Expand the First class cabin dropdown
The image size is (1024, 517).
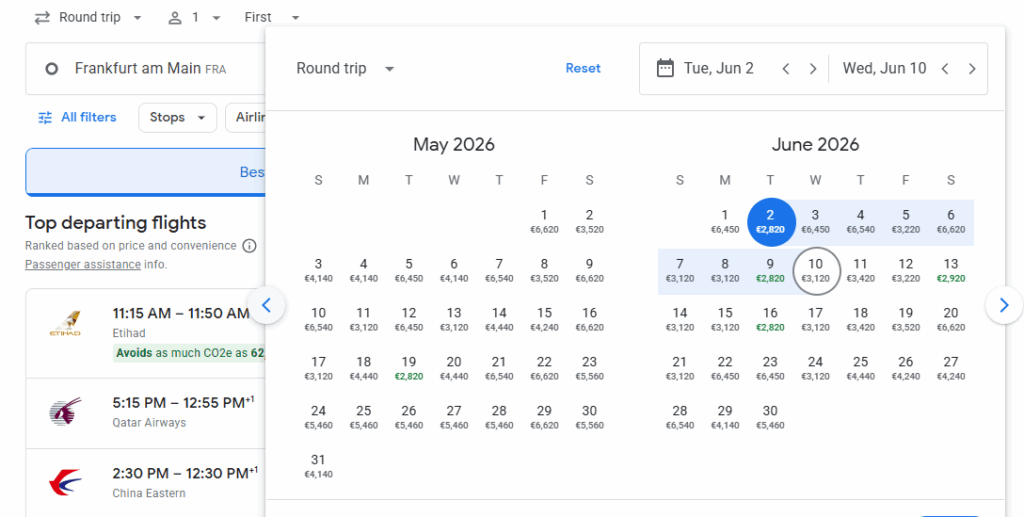coord(272,18)
